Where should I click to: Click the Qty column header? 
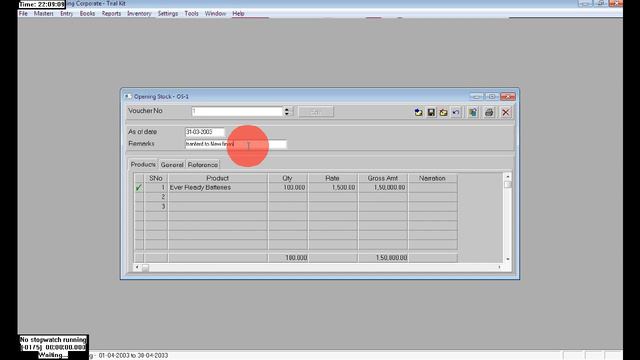tap(288, 178)
